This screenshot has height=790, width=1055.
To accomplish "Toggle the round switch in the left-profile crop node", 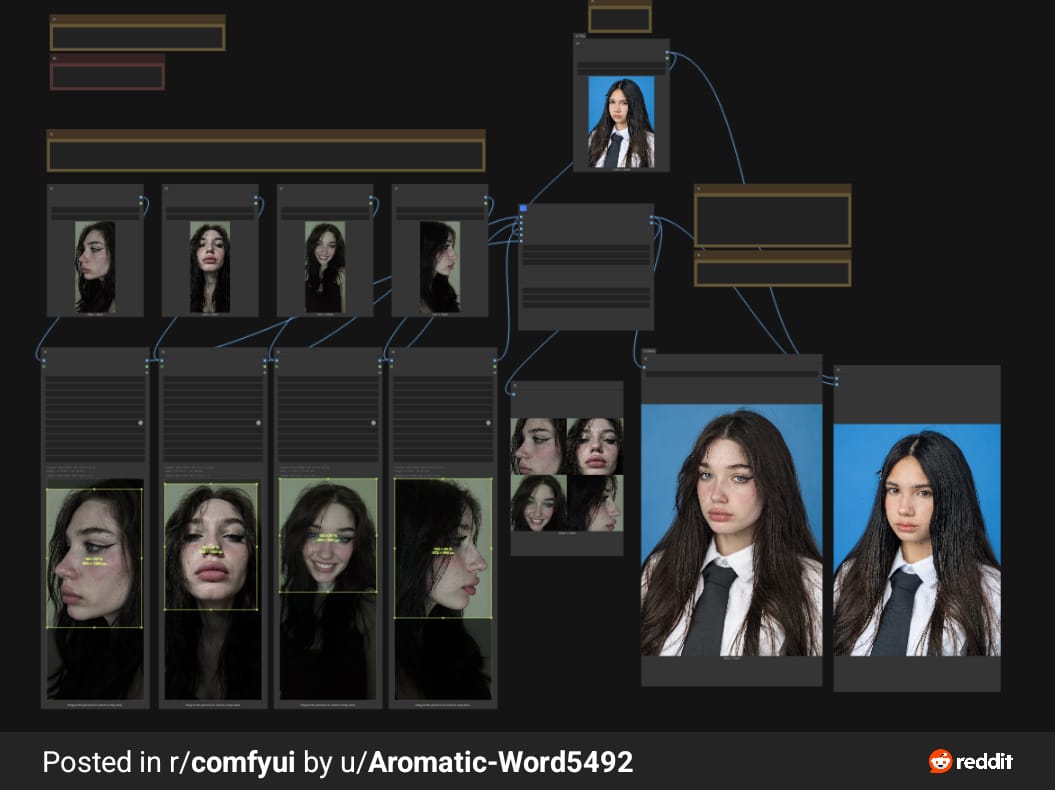I will [x=140, y=423].
